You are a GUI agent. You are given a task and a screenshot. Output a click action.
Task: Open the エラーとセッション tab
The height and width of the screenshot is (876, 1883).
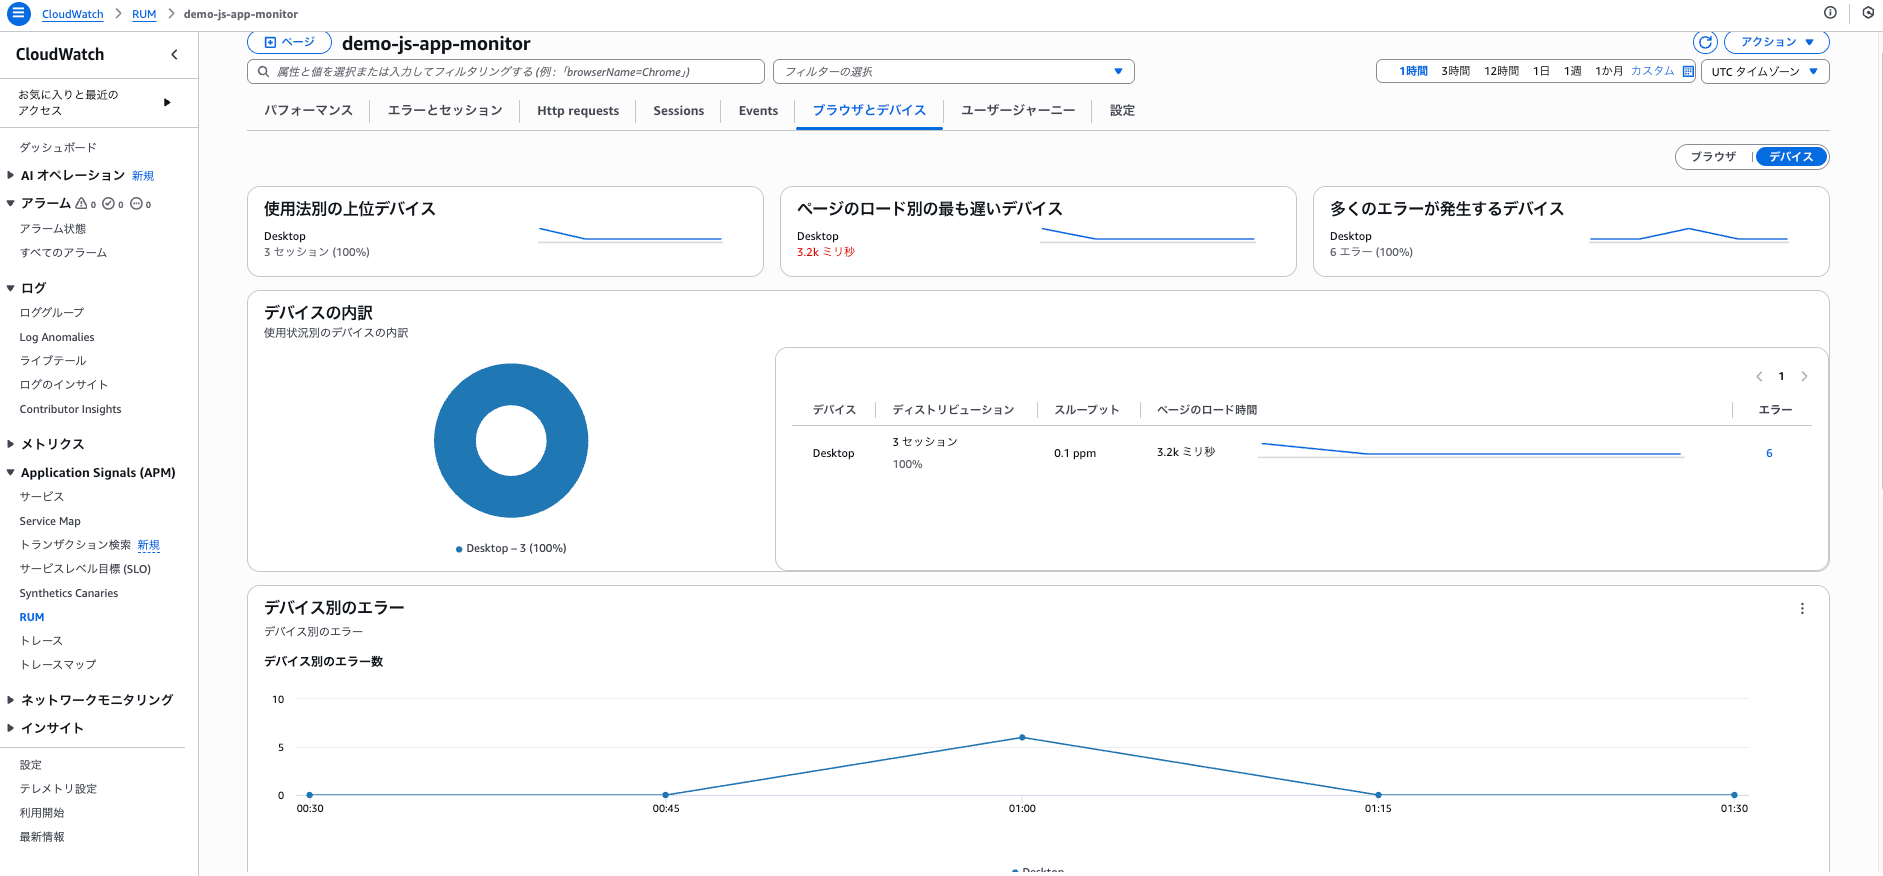point(445,110)
